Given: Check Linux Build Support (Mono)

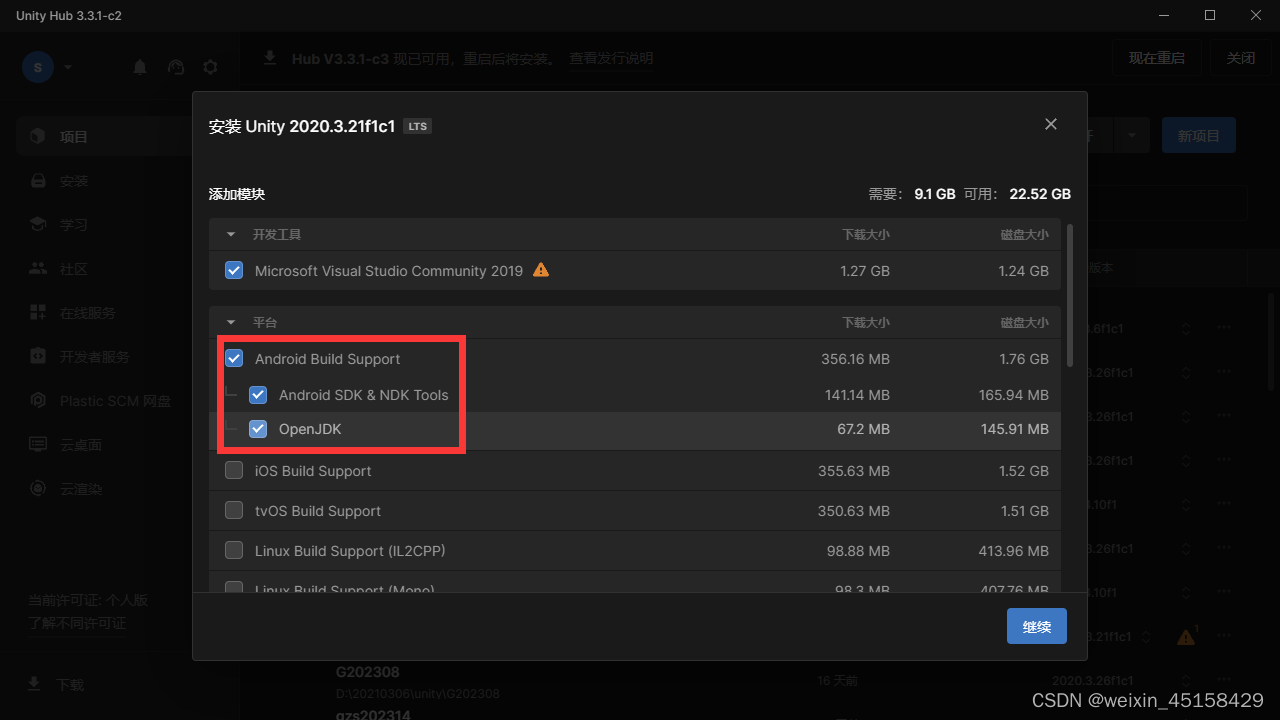Looking at the screenshot, I should click(234, 588).
